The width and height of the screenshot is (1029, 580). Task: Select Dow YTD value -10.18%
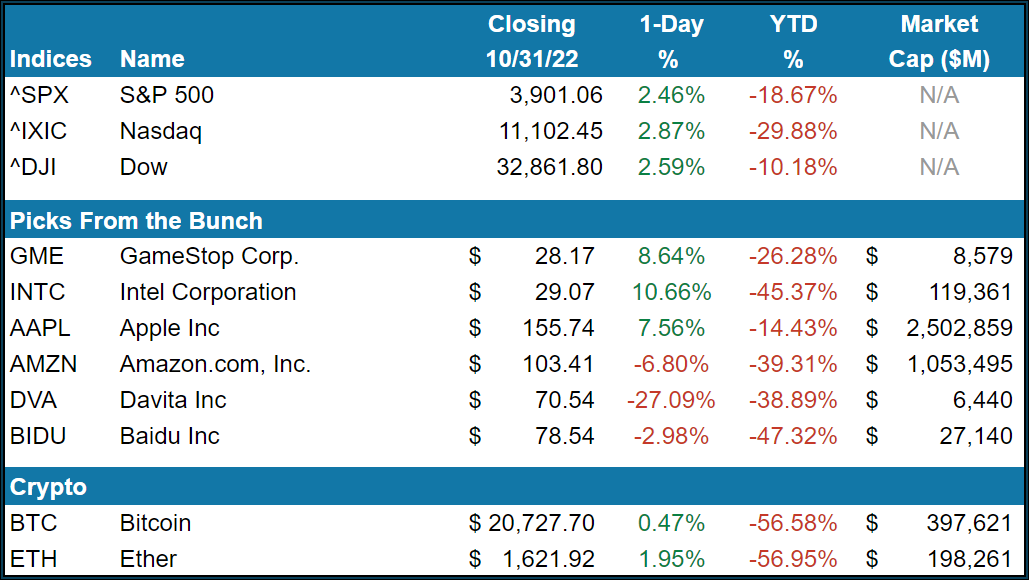pyautogui.click(x=793, y=168)
